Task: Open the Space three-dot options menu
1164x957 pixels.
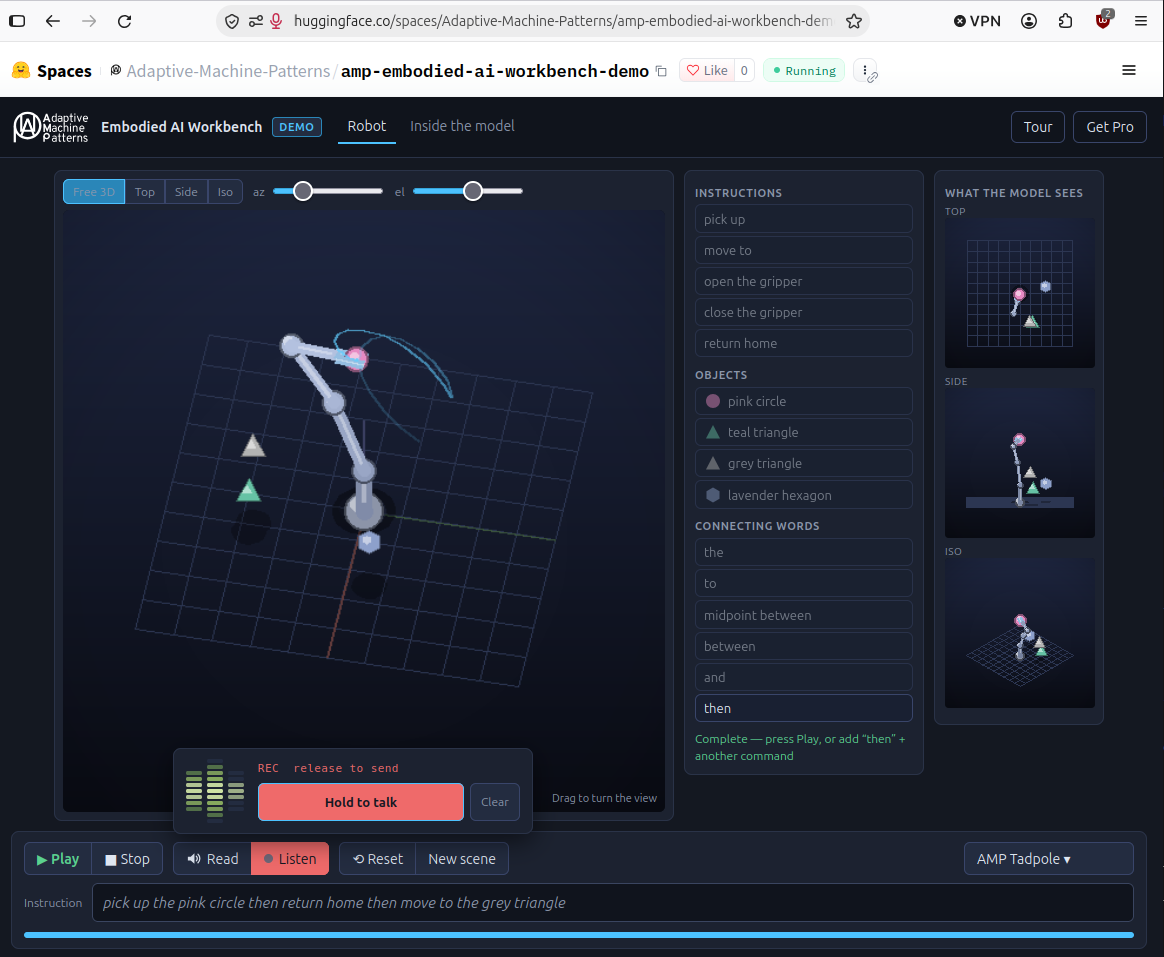Action: 866,71
